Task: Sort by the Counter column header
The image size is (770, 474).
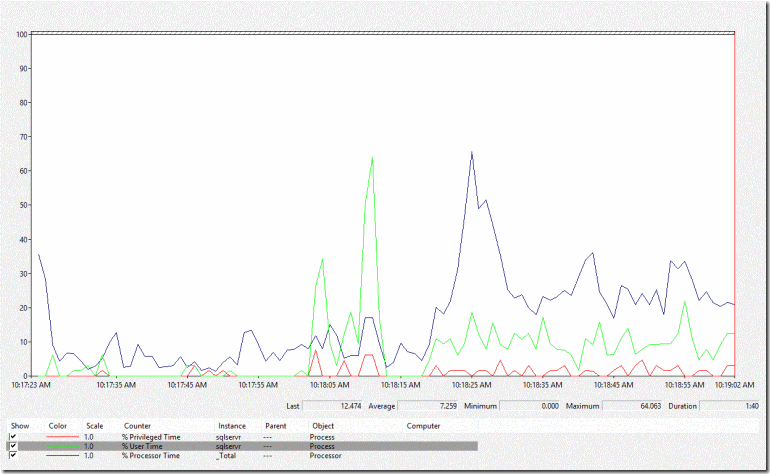Action: tap(137, 426)
